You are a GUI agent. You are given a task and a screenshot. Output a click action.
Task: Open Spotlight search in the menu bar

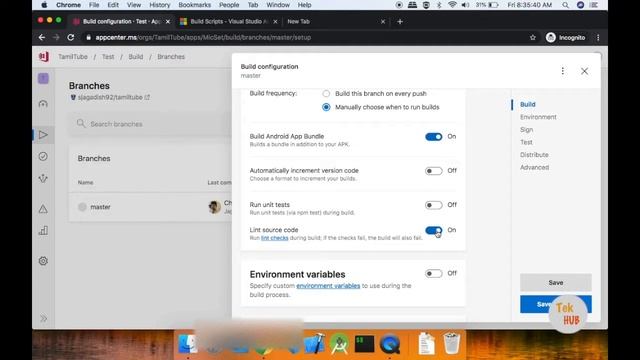click(565, 5)
